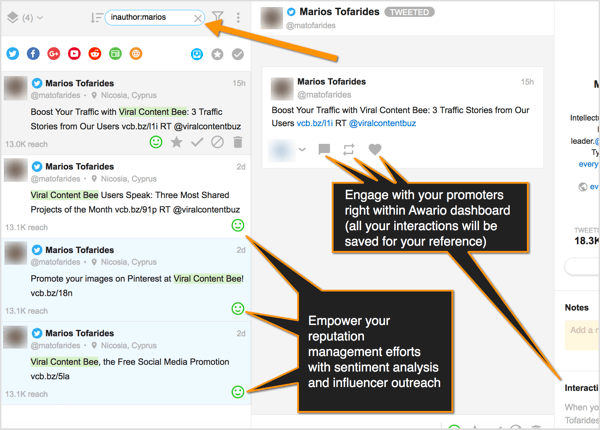Viewport: 600px width, 430px height.
Task: Open @viralcontentbuz mention link in tweet
Action: coord(382,123)
